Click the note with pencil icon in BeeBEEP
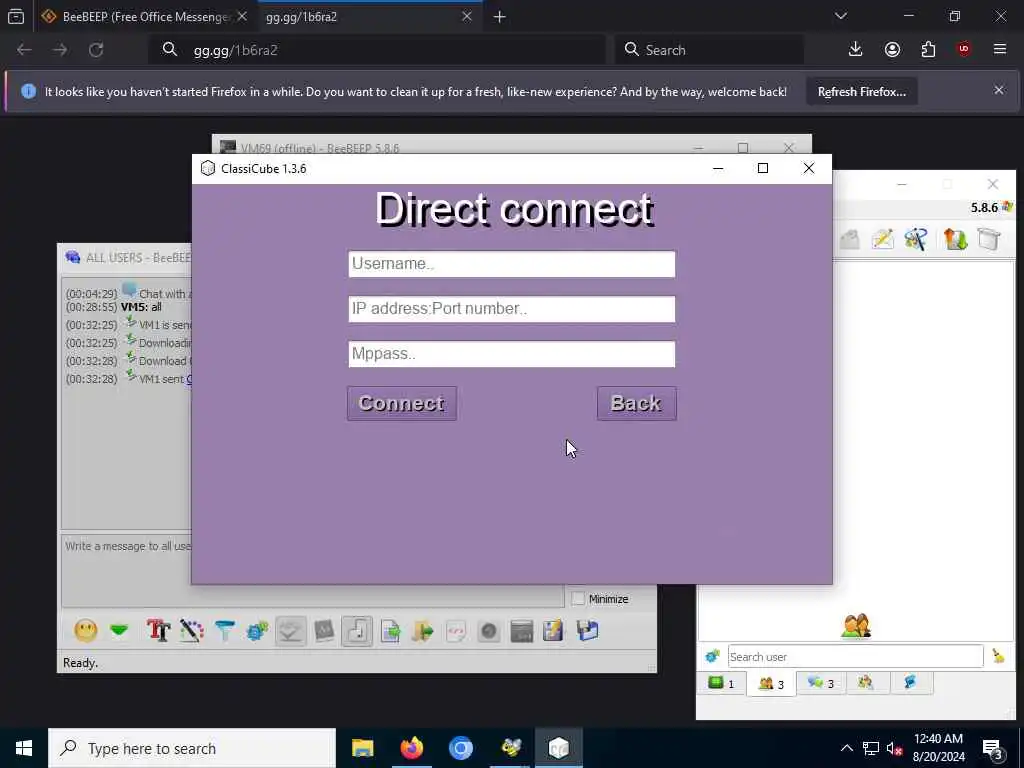Viewport: 1024px width, 768px height. (x=883, y=239)
